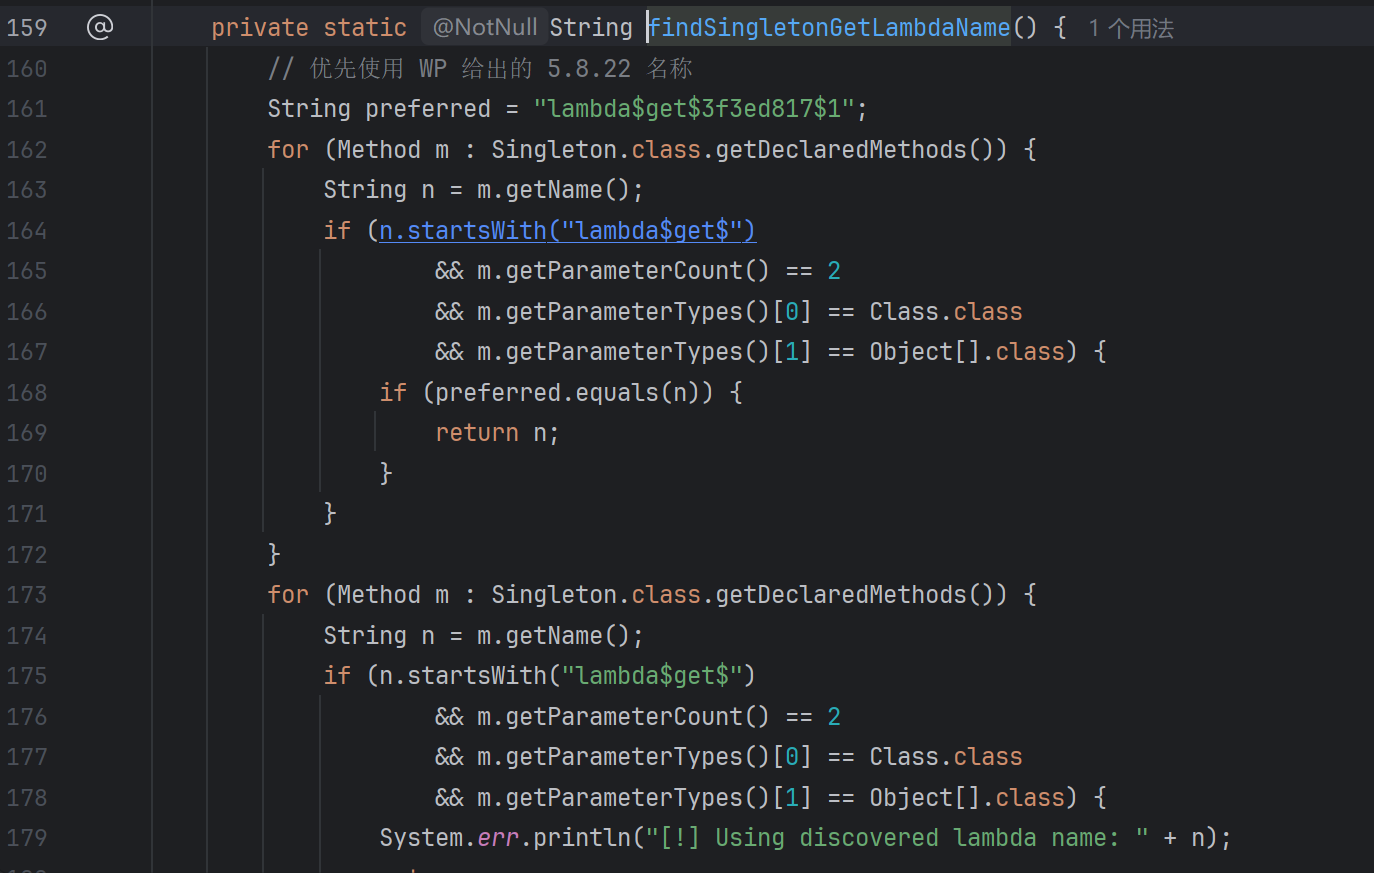The height and width of the screenshot is (873, 1374).
Task: Click Object[].class on line 178
Action: tap(967, 798)
